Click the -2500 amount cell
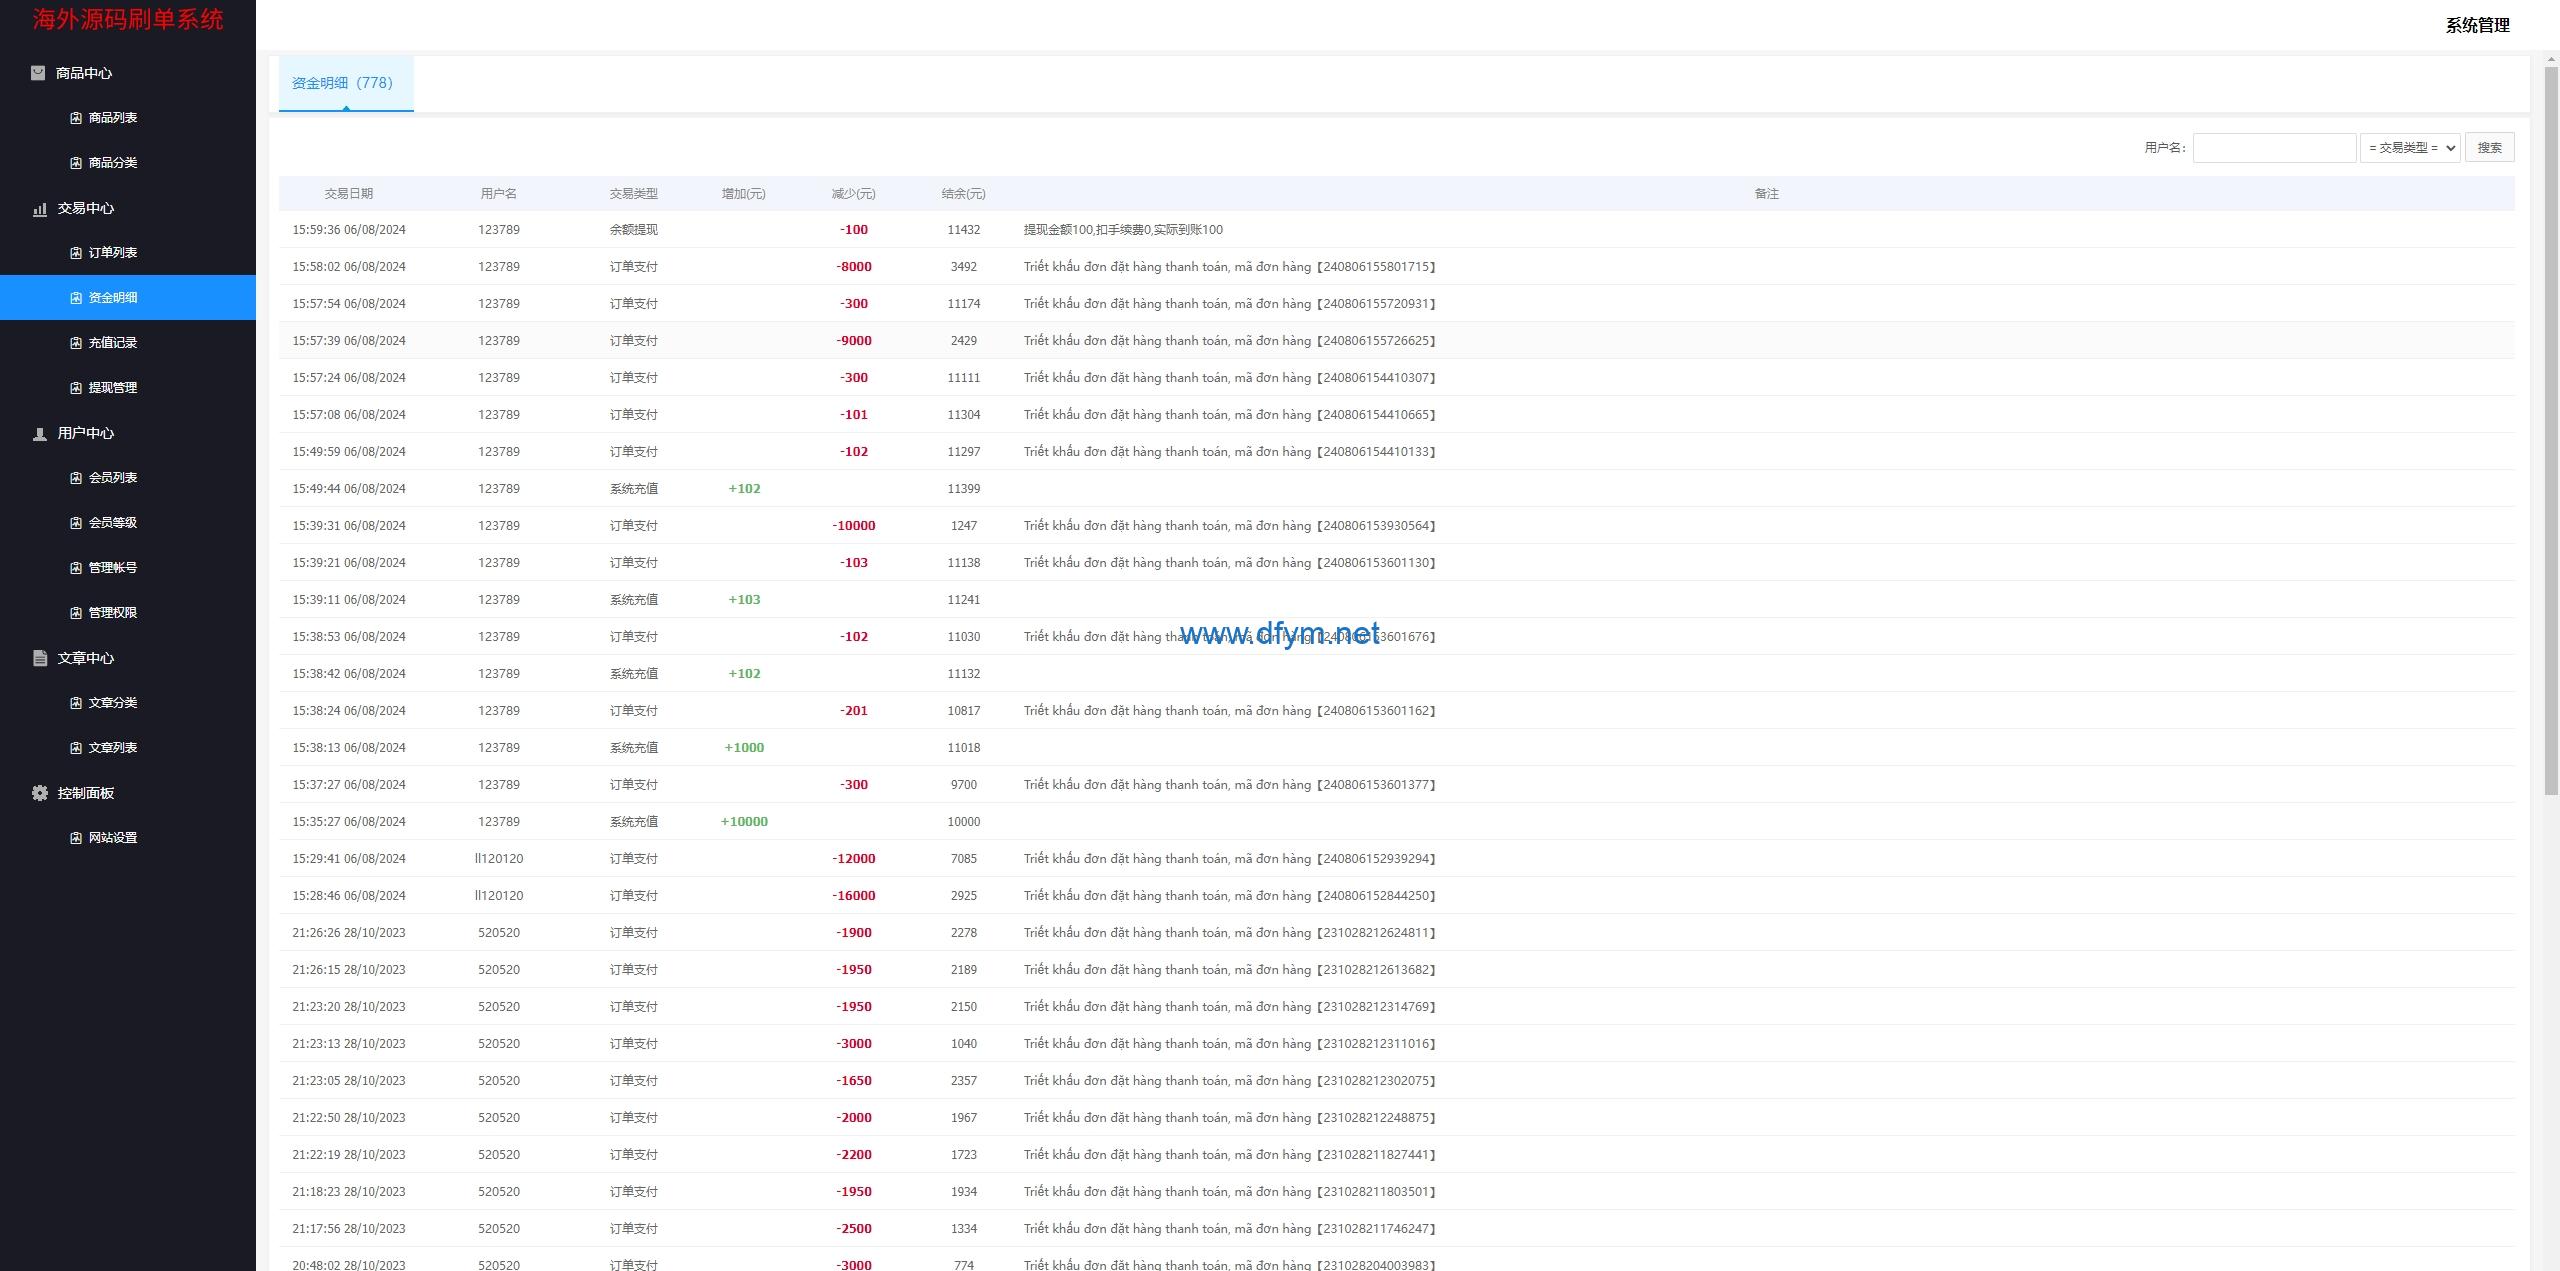 click(x=854, y=1229)
